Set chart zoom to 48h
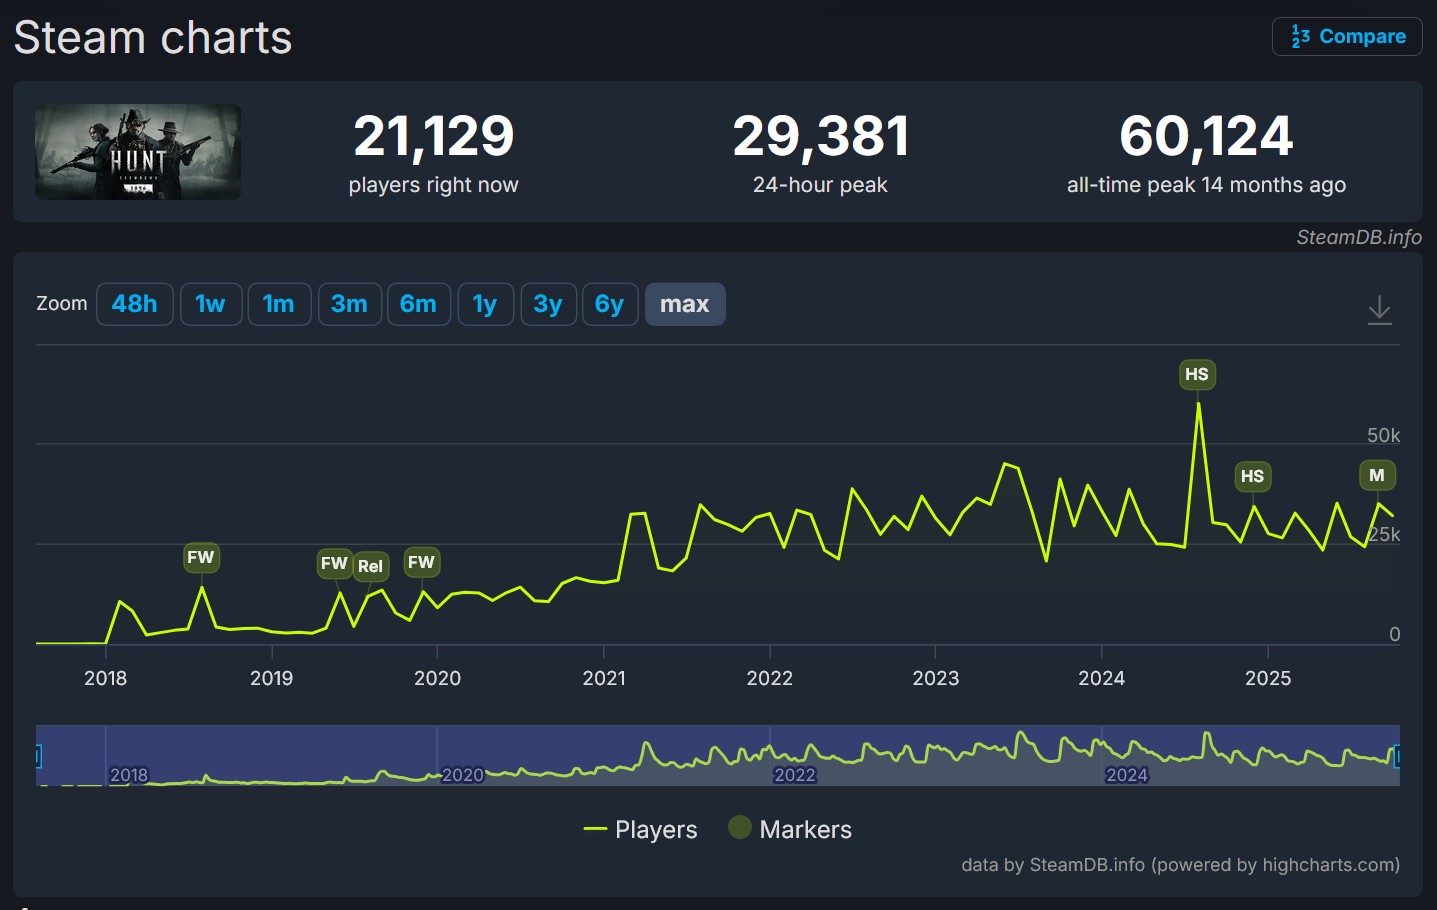The width and height of the screenshot is (1437, 910). coord(134,304)
